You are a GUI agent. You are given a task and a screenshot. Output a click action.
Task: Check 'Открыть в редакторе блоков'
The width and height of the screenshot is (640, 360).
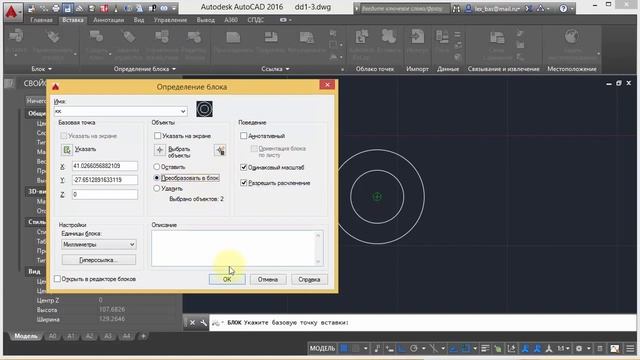pyautogui.click(x=58, y=279)
